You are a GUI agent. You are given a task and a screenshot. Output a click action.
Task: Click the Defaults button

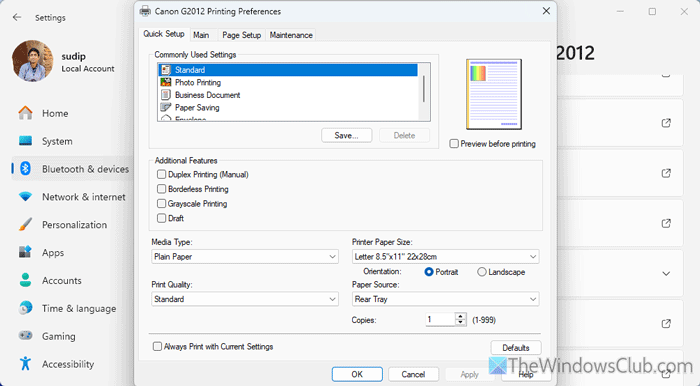[516, 348]
